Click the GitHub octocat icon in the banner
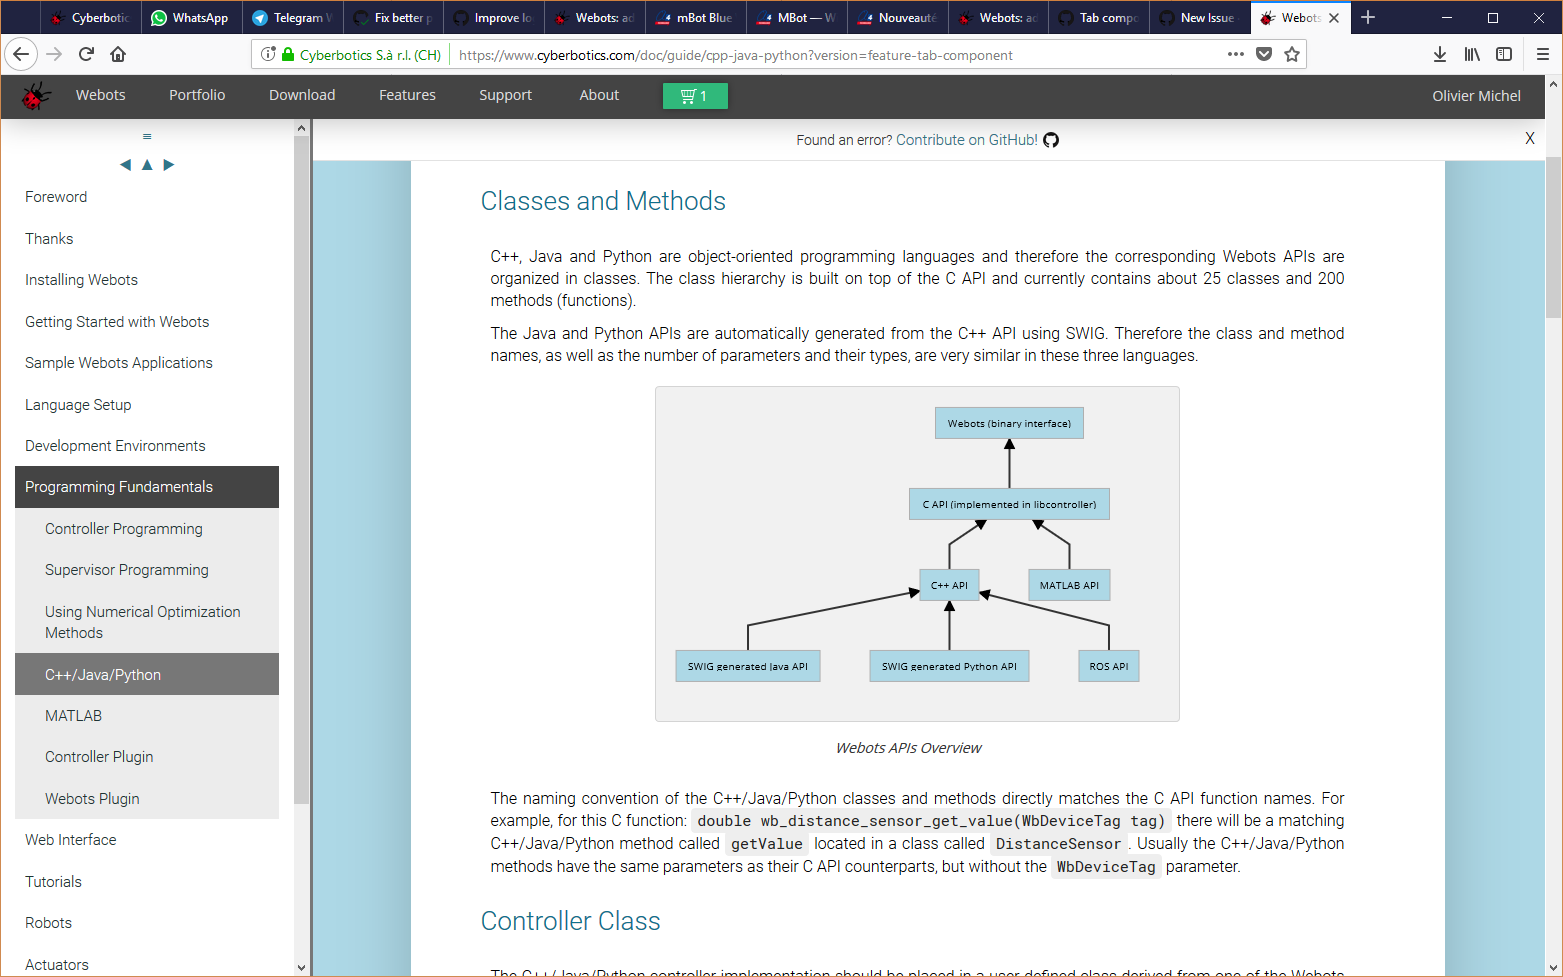 click(x=1051, y=139)
